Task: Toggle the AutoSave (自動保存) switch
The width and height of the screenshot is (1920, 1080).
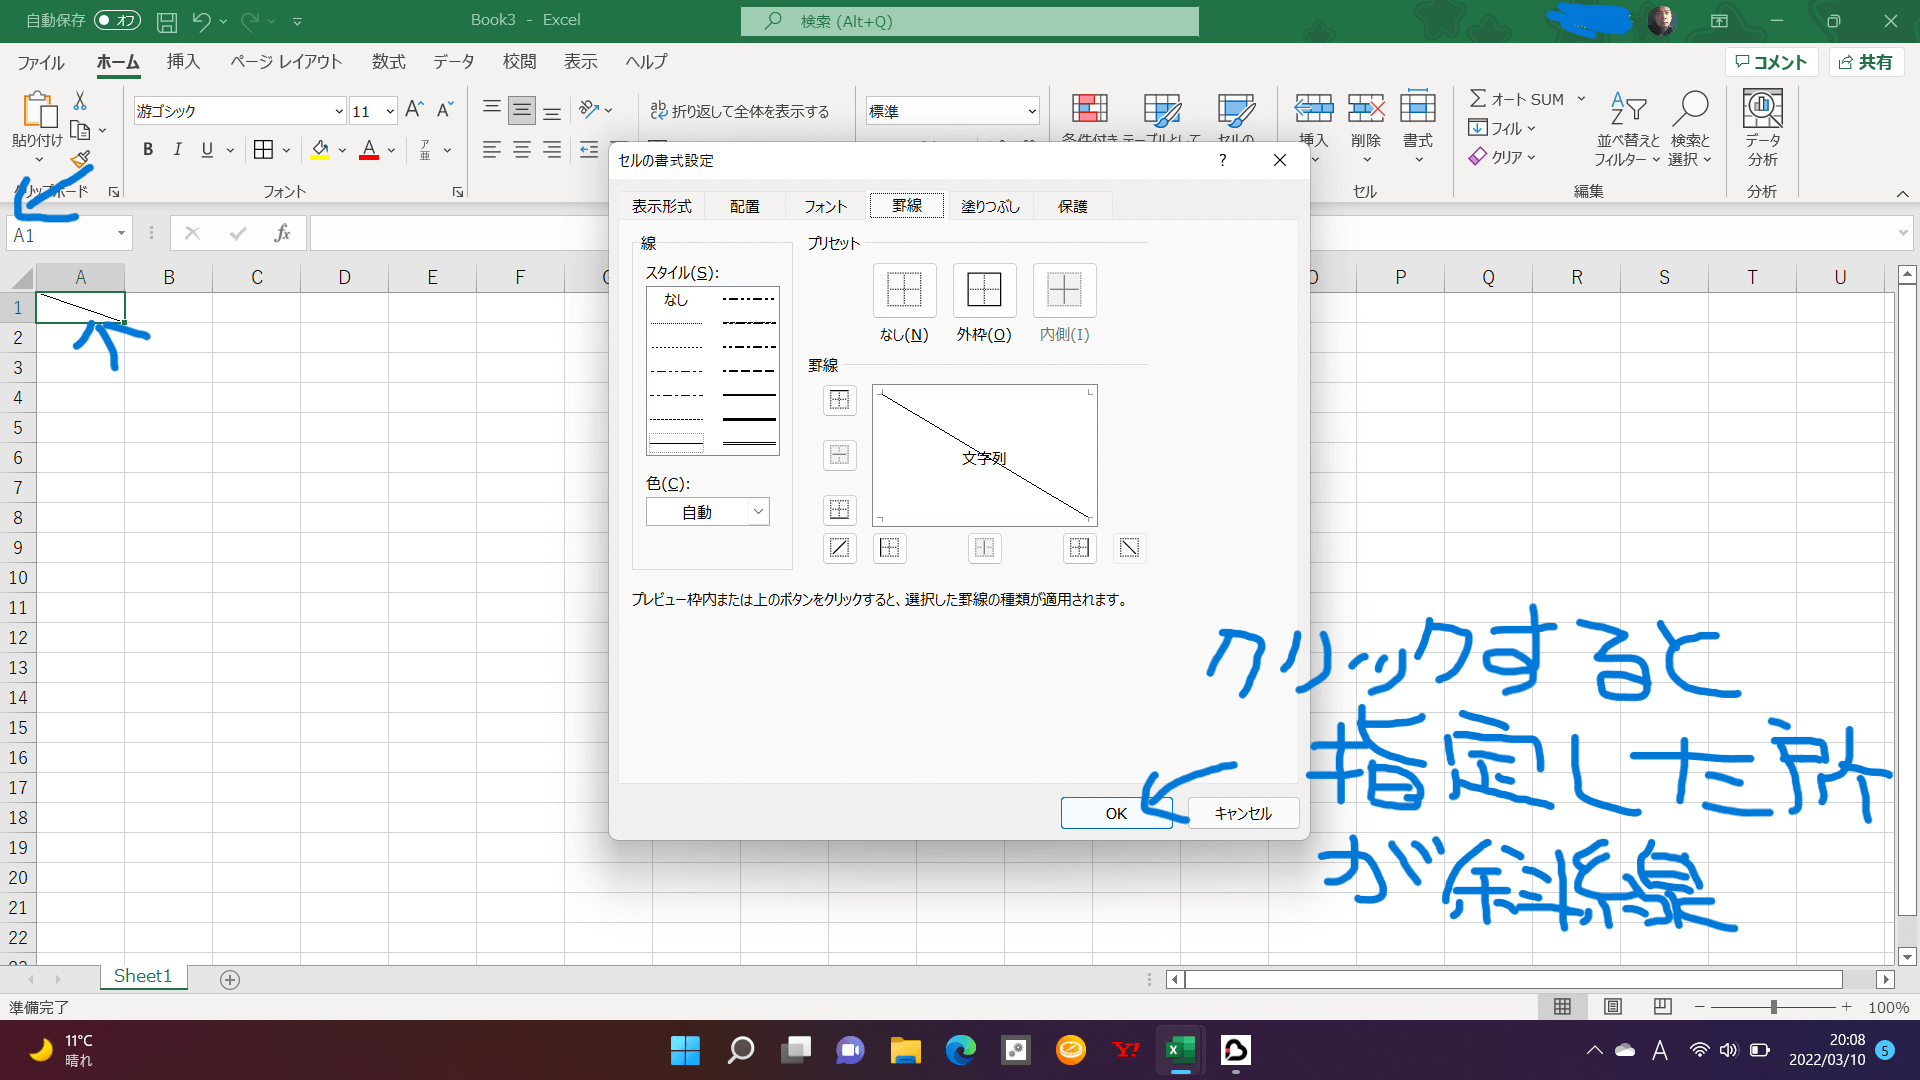Action: (x=117, y=20)
